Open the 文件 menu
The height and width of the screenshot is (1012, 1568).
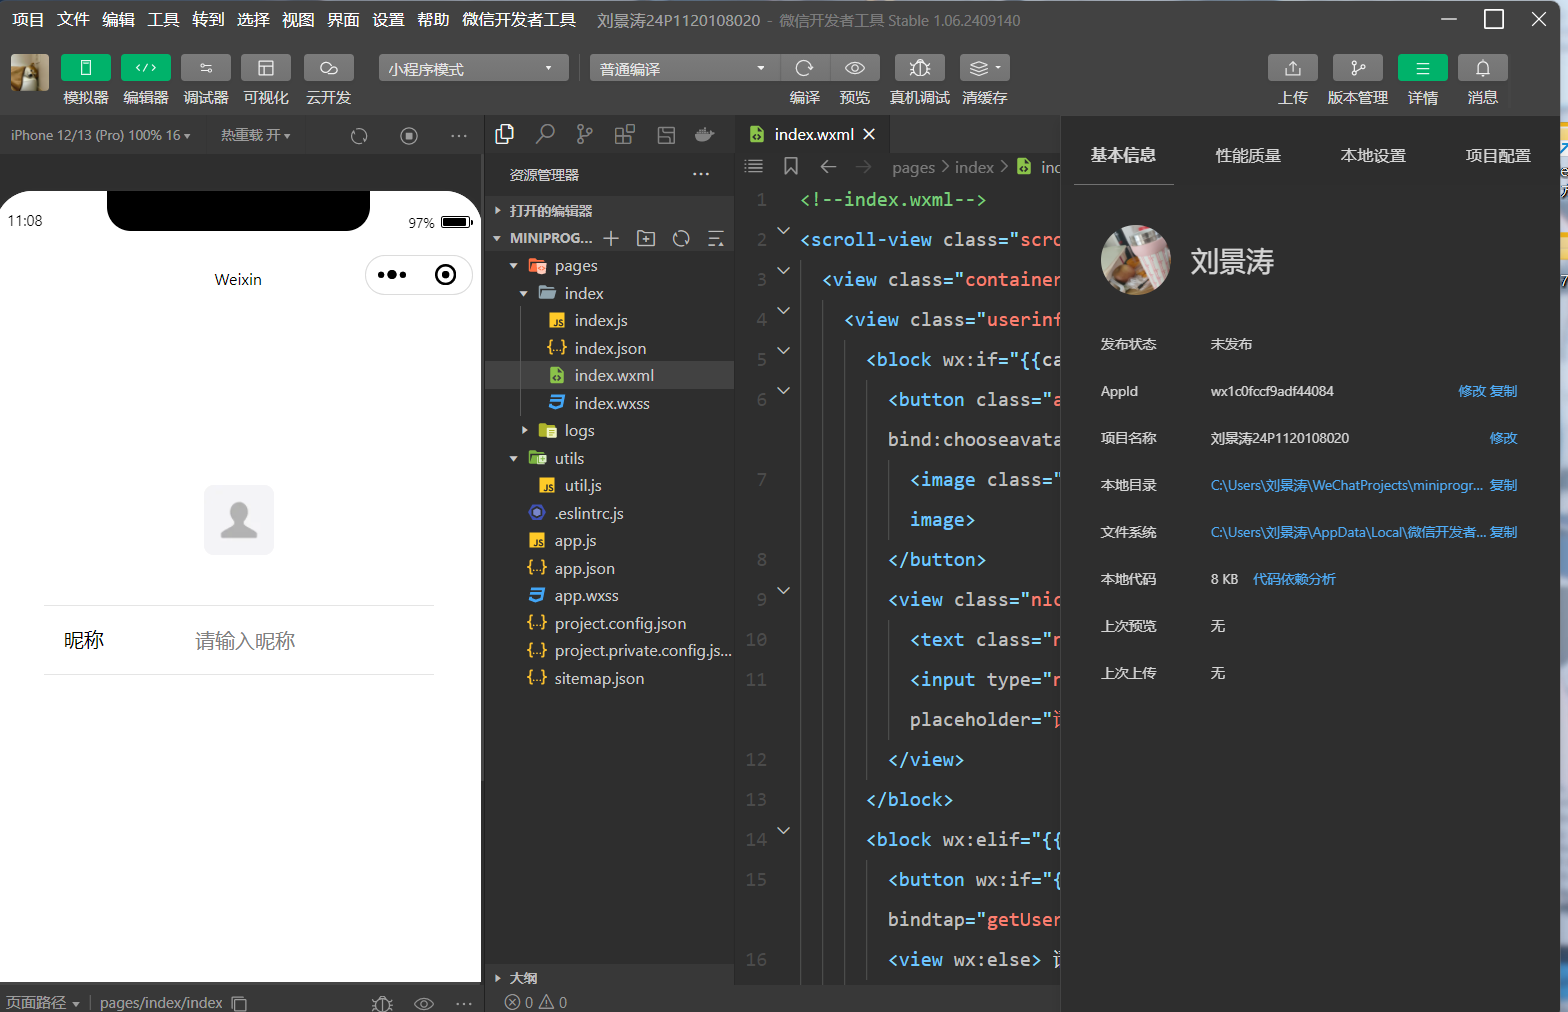click(x=73, y=20)
